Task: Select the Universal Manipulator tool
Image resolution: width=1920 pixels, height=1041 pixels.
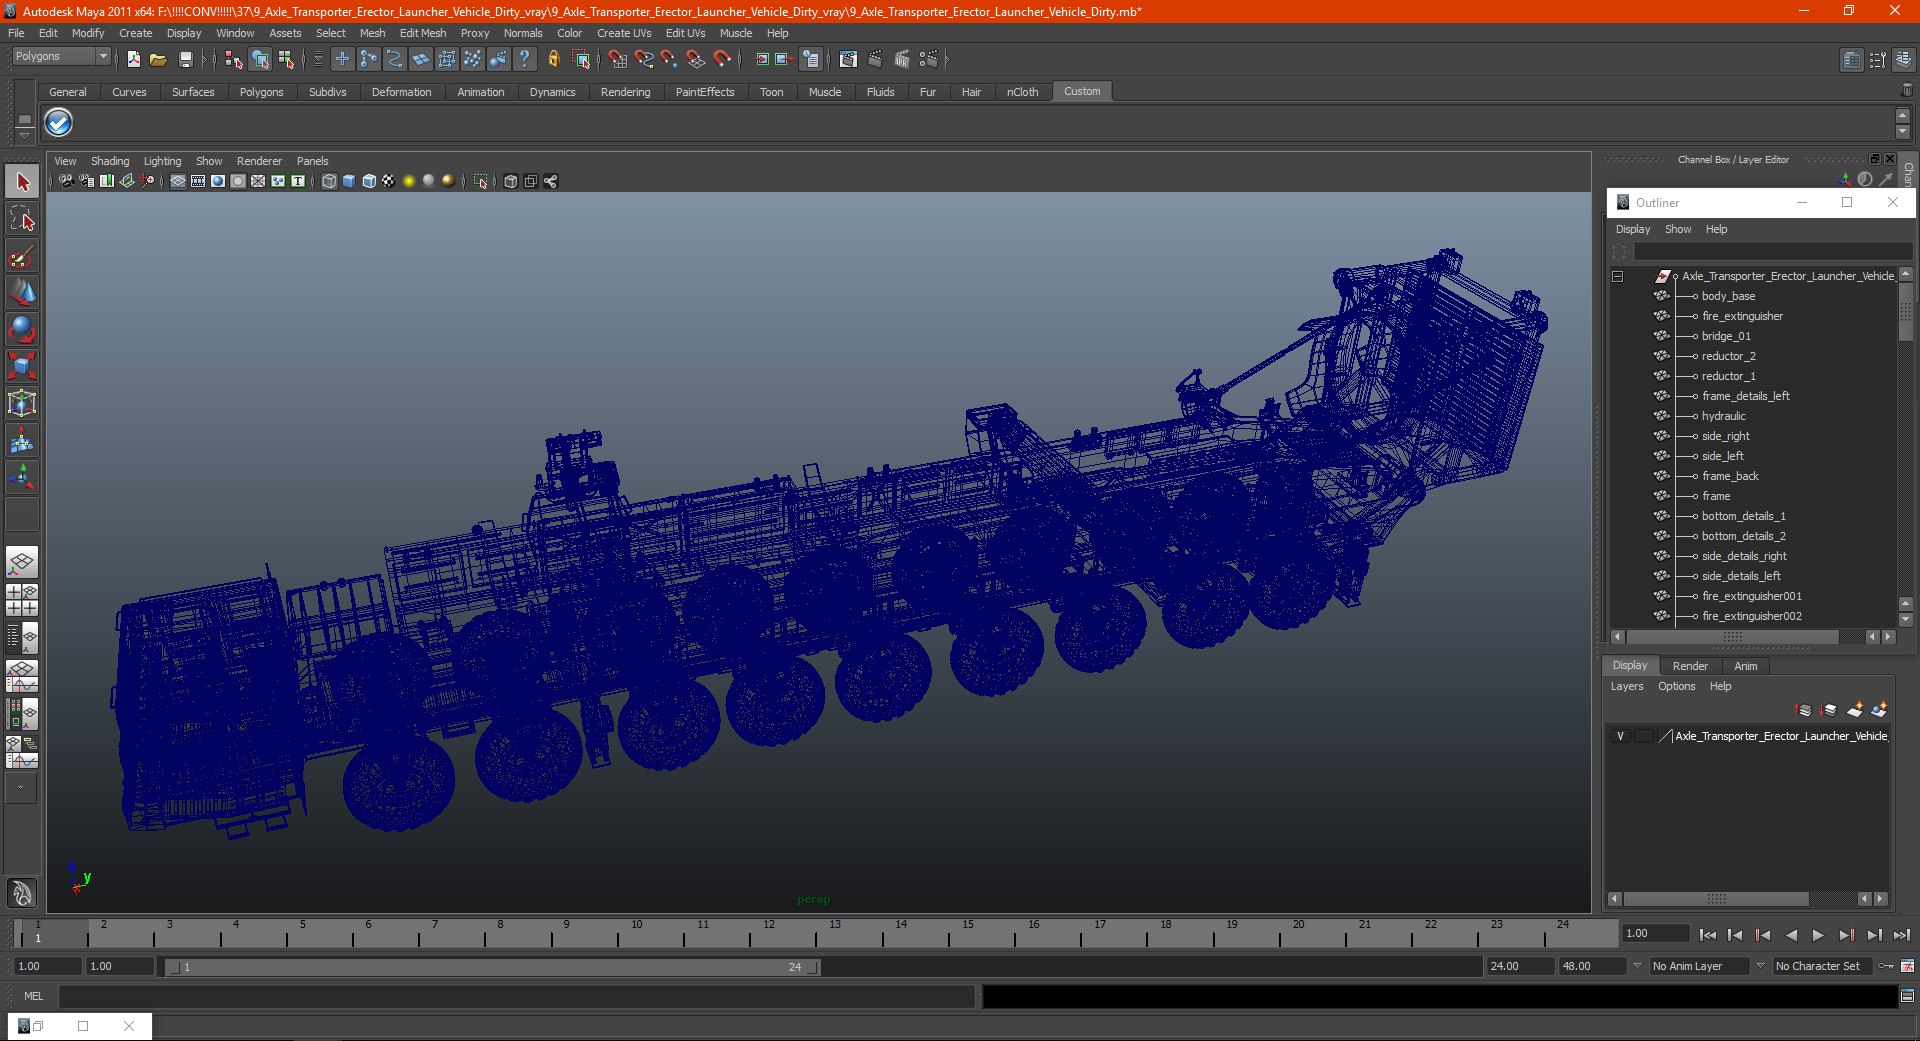Action: tap(22, 403)
